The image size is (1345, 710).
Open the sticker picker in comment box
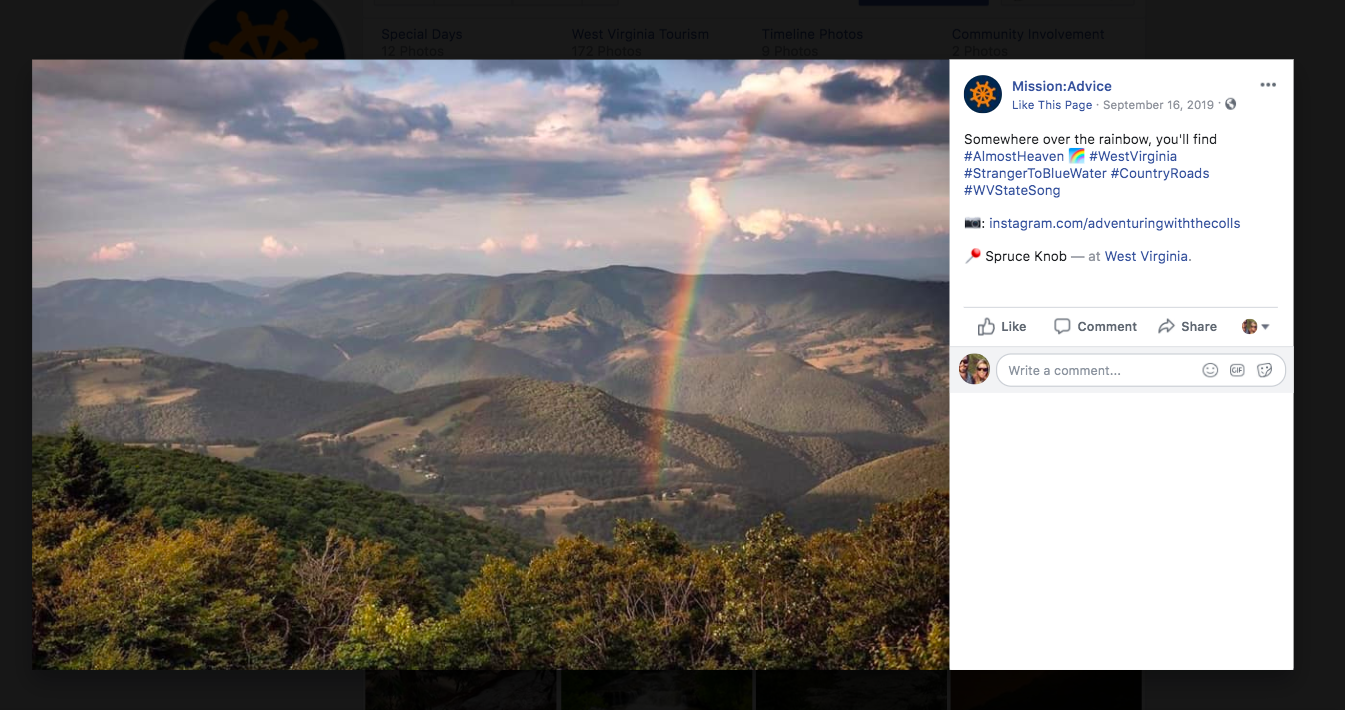click(1264, 370)
